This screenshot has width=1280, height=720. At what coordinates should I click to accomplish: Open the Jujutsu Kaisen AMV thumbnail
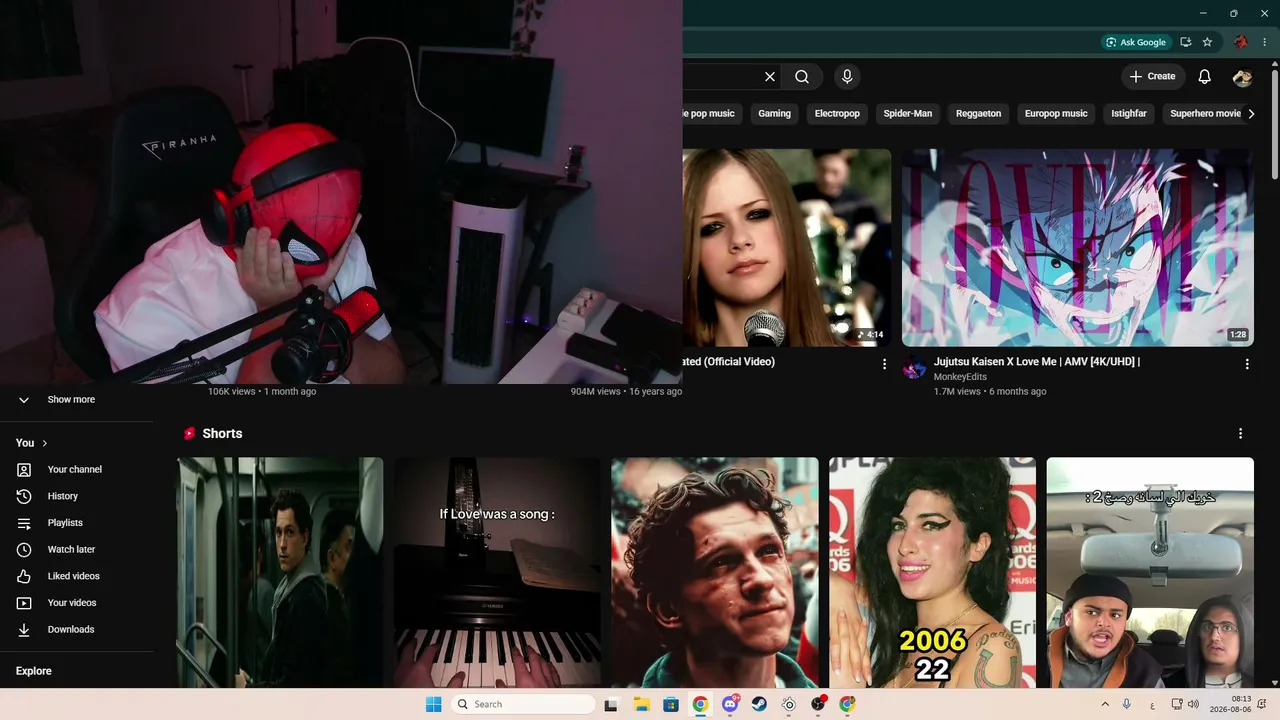click(1078, 248)
